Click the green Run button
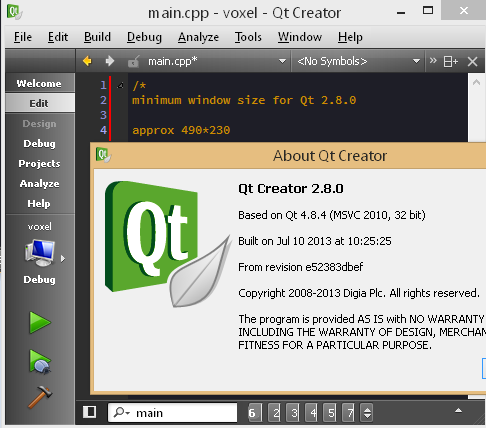Viewport: 486px width, 428px height. 40,322
